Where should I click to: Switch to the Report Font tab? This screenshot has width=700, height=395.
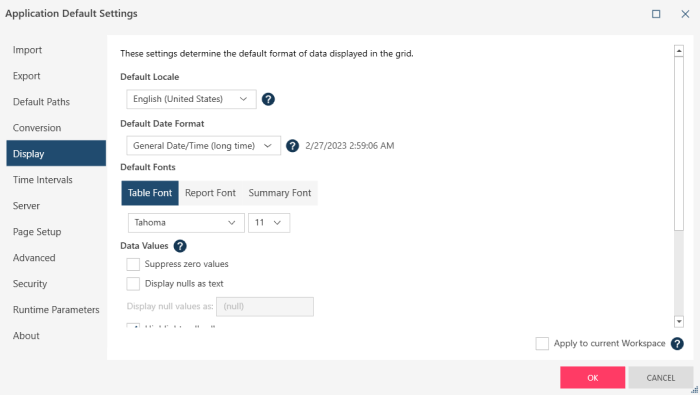pos(210,193)
